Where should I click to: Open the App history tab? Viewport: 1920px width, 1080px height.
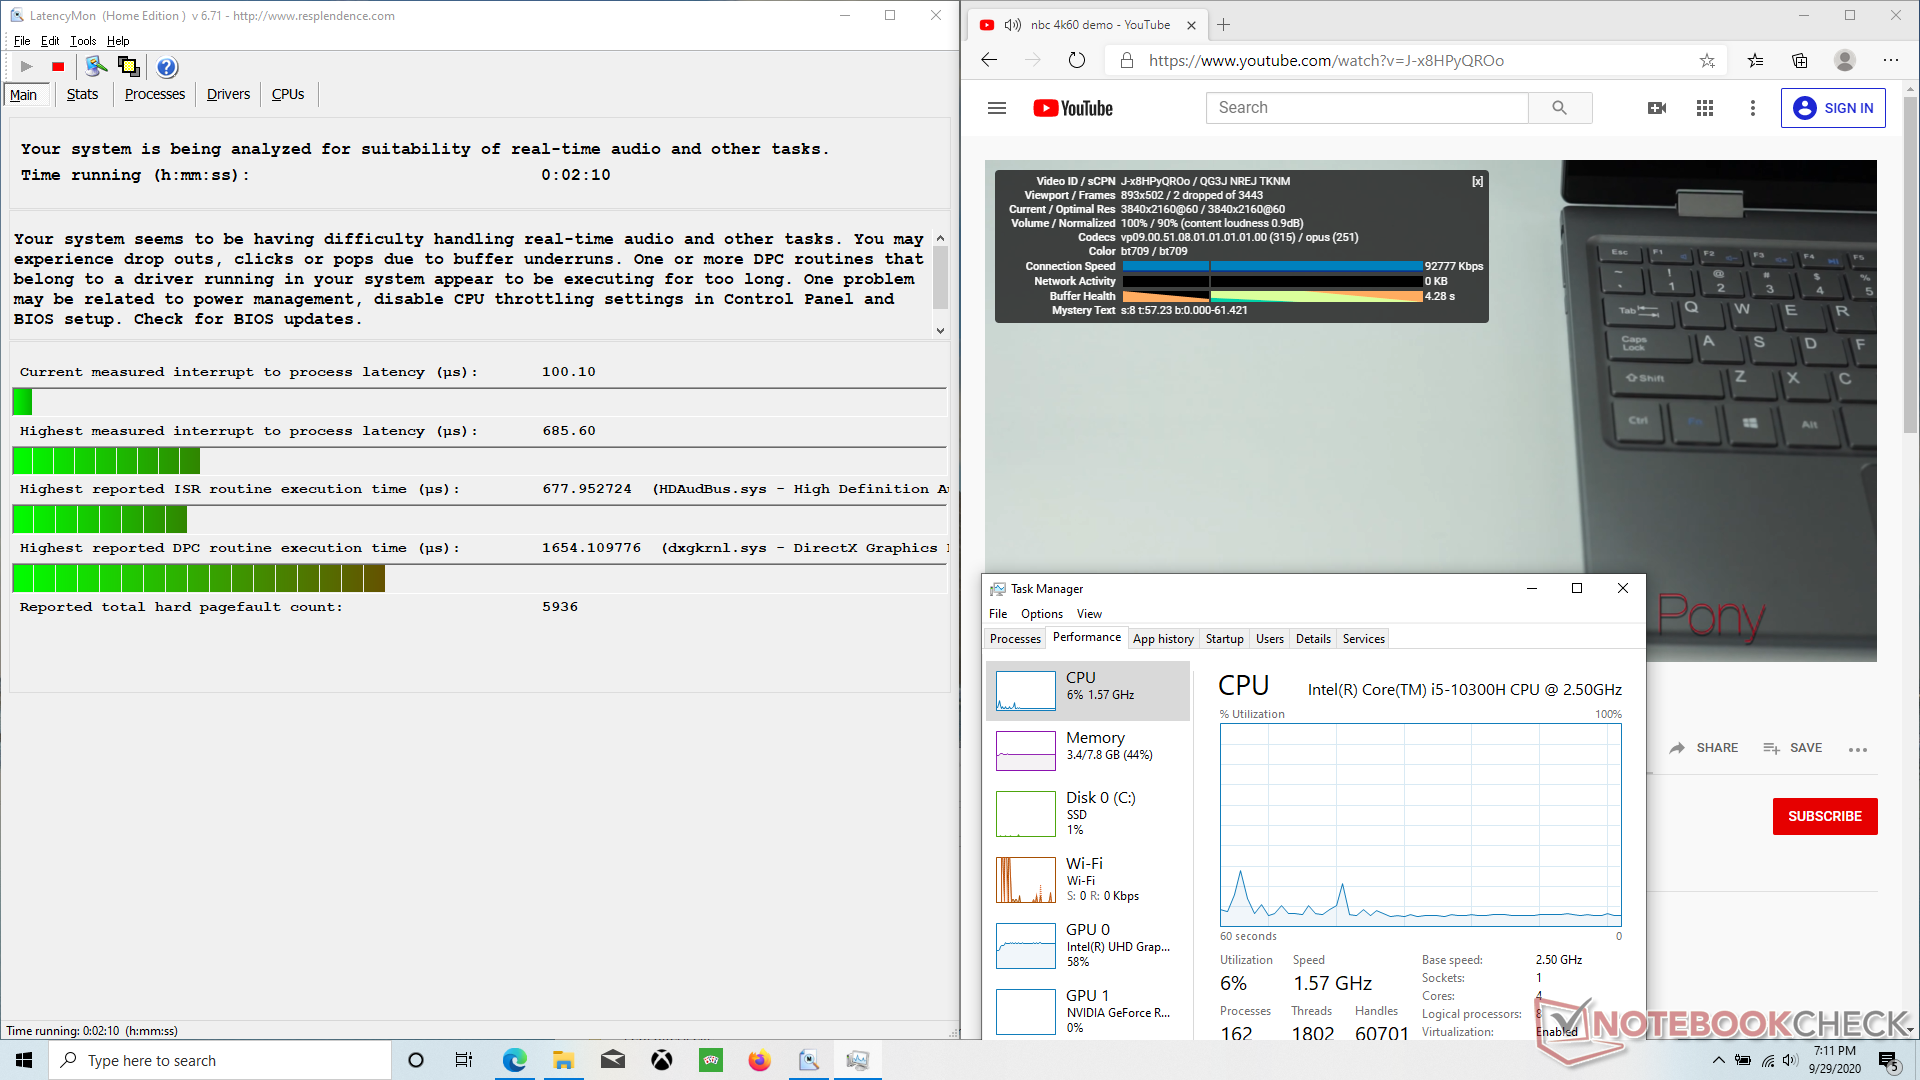(x=1163, y=639)
